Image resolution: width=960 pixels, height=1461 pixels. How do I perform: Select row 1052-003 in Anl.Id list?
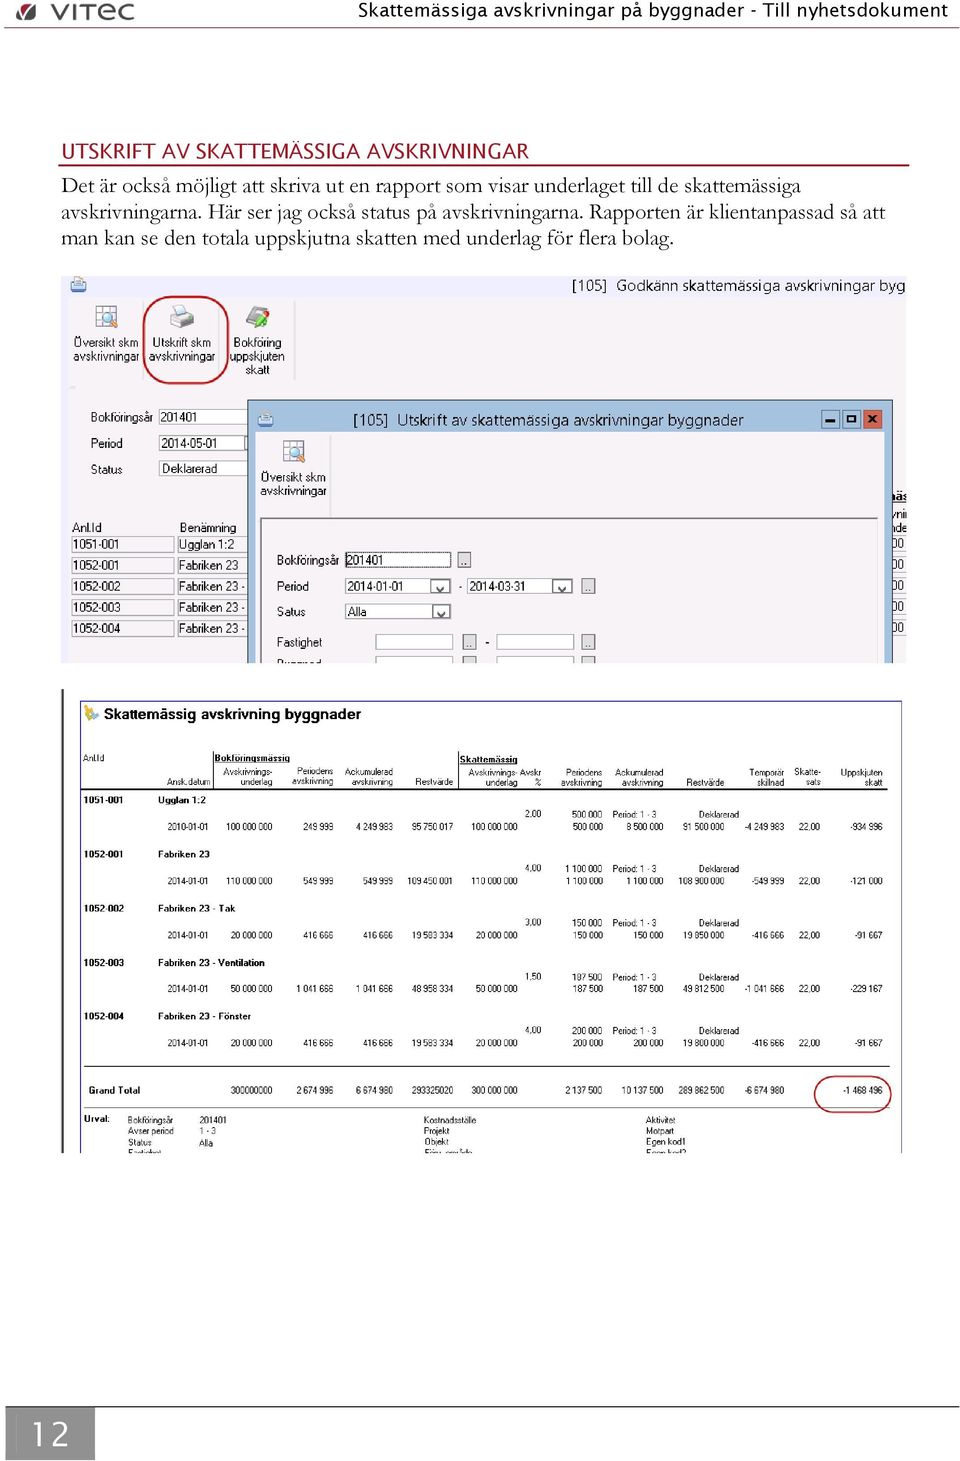[x=122, y=607]
